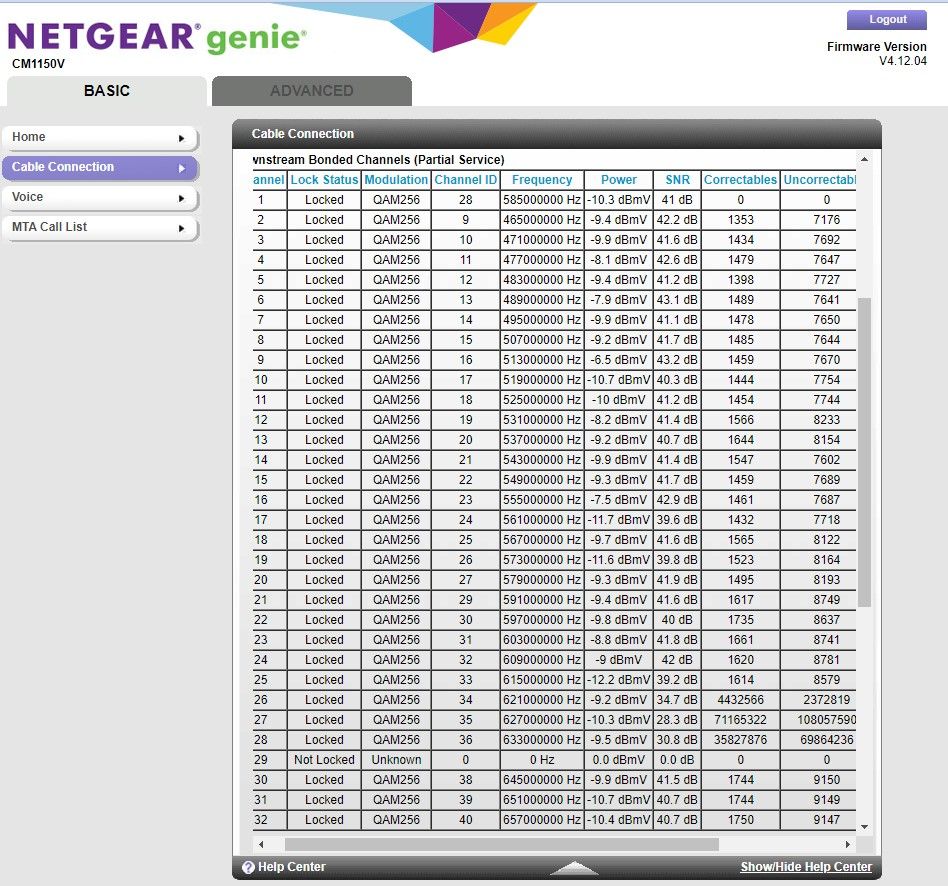This screenshot has height=886, width=948.
Task: Log out with the Logout button
Action: [x=886, y=19]
